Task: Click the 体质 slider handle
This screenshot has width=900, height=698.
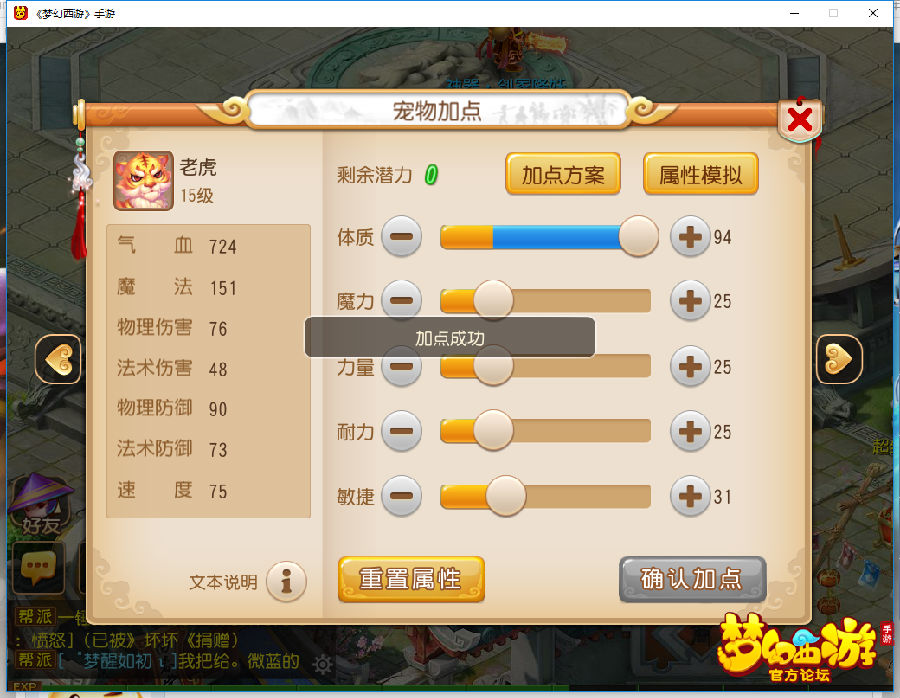Action: (639, 236)
